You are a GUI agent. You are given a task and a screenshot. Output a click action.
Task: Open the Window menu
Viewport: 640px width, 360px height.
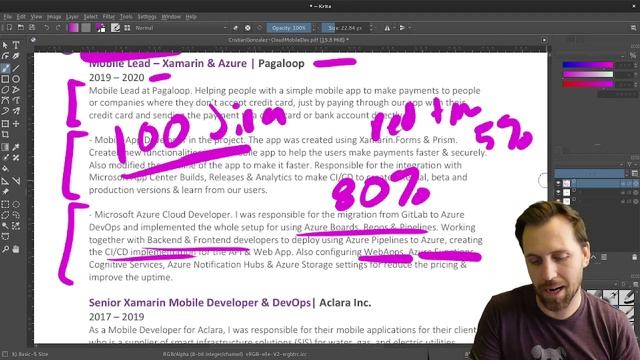pyautogui.click(x=171, y=17)
